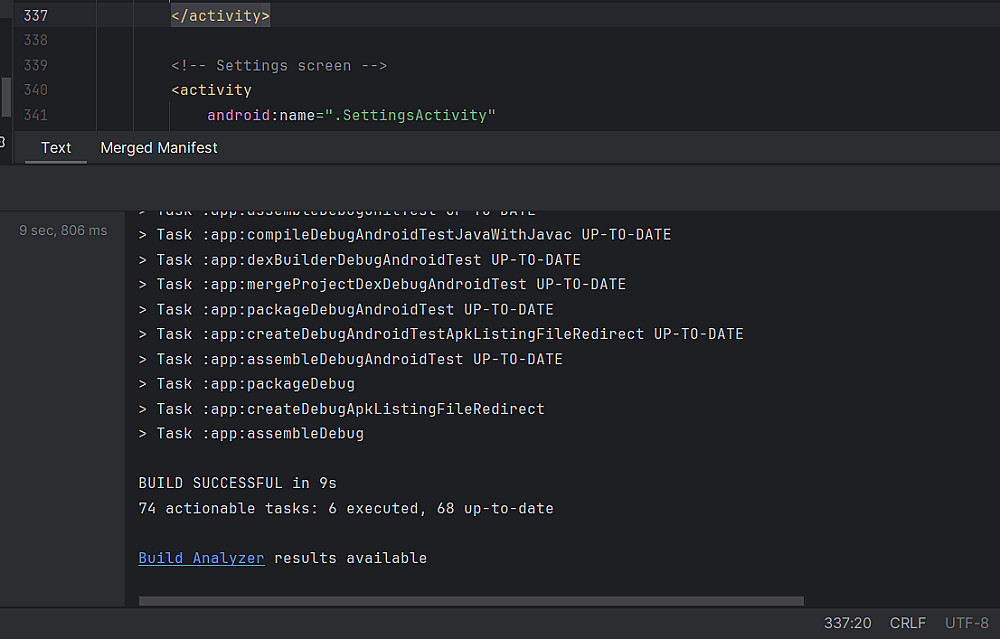Select the 9 sec, 806 ms build entry

(63, 231)
